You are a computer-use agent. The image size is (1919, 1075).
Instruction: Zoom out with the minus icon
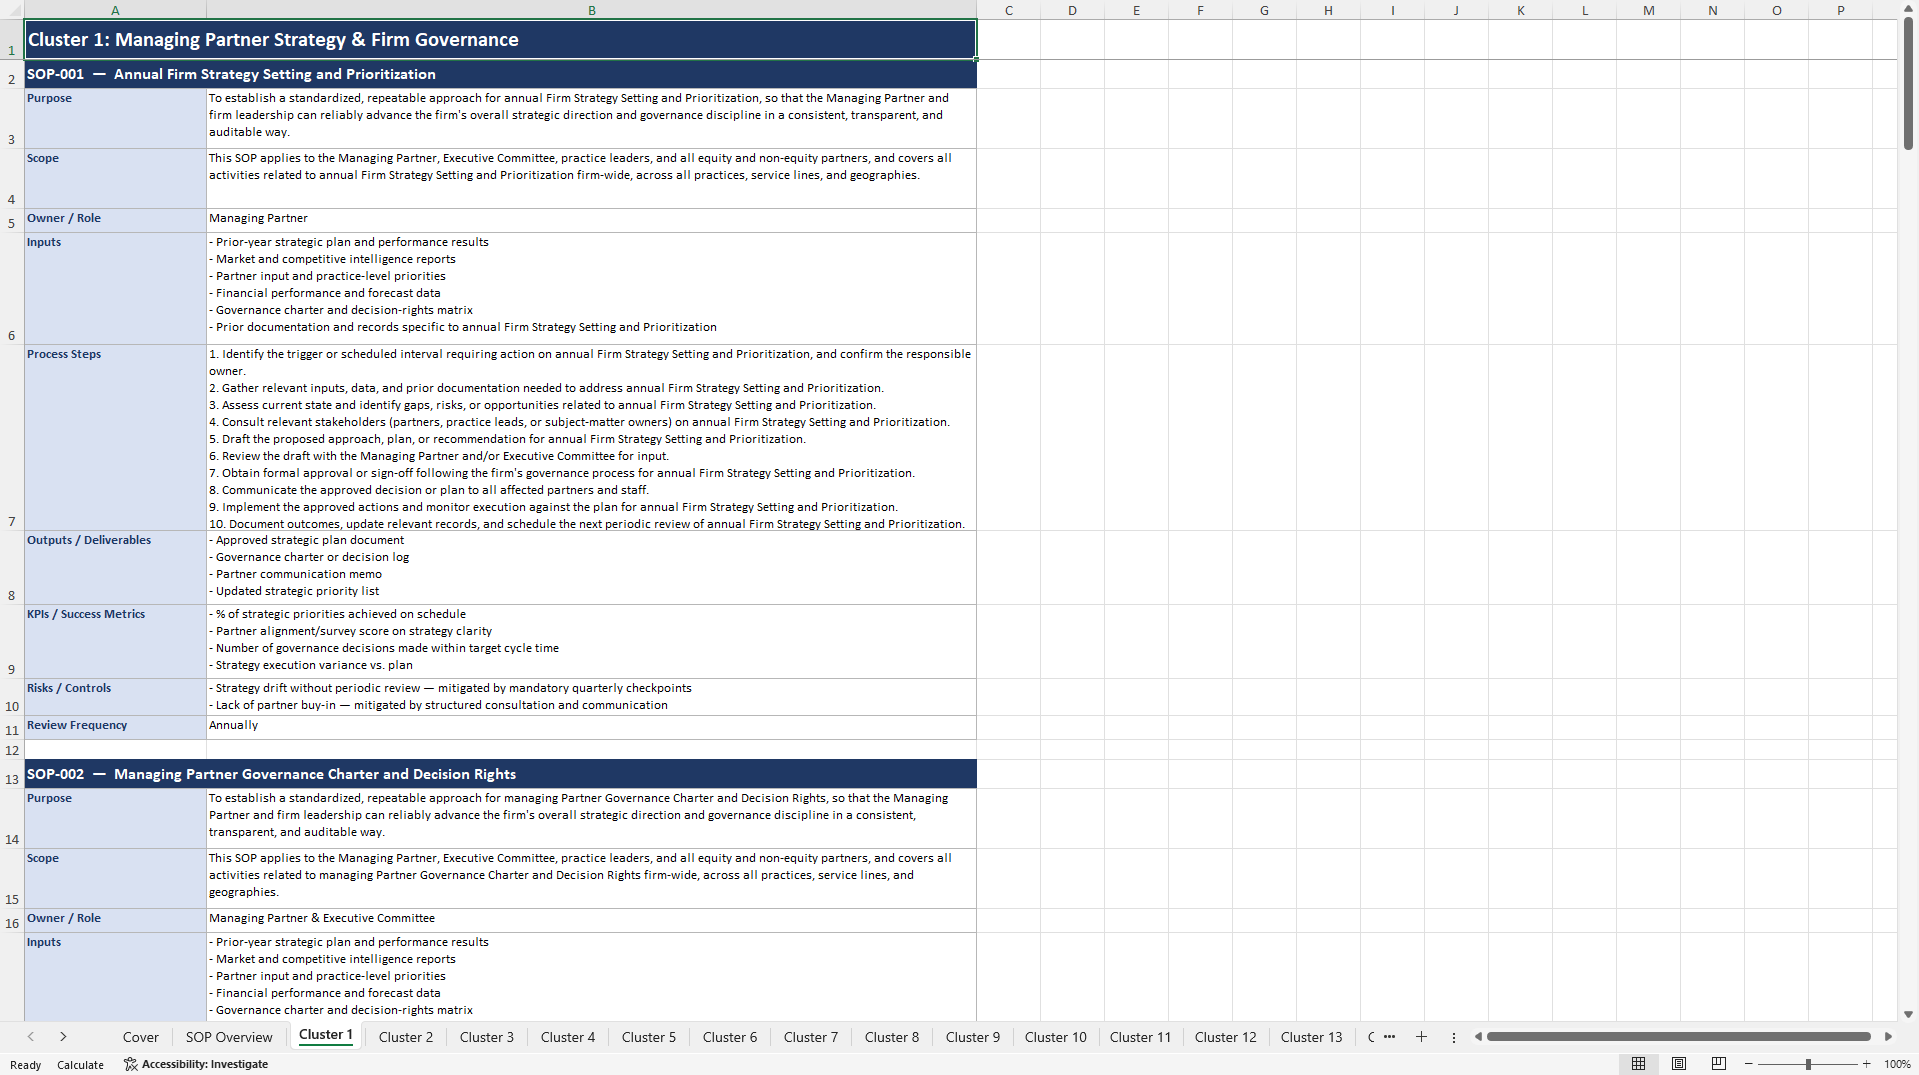1748,1064
